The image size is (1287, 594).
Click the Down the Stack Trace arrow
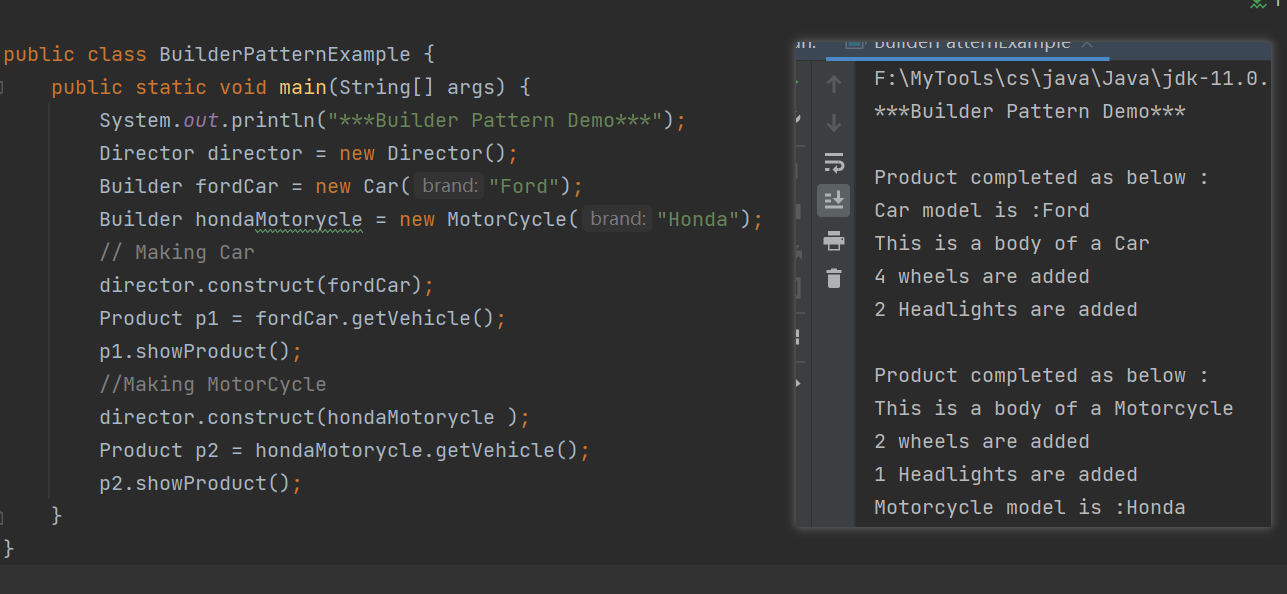834,124
